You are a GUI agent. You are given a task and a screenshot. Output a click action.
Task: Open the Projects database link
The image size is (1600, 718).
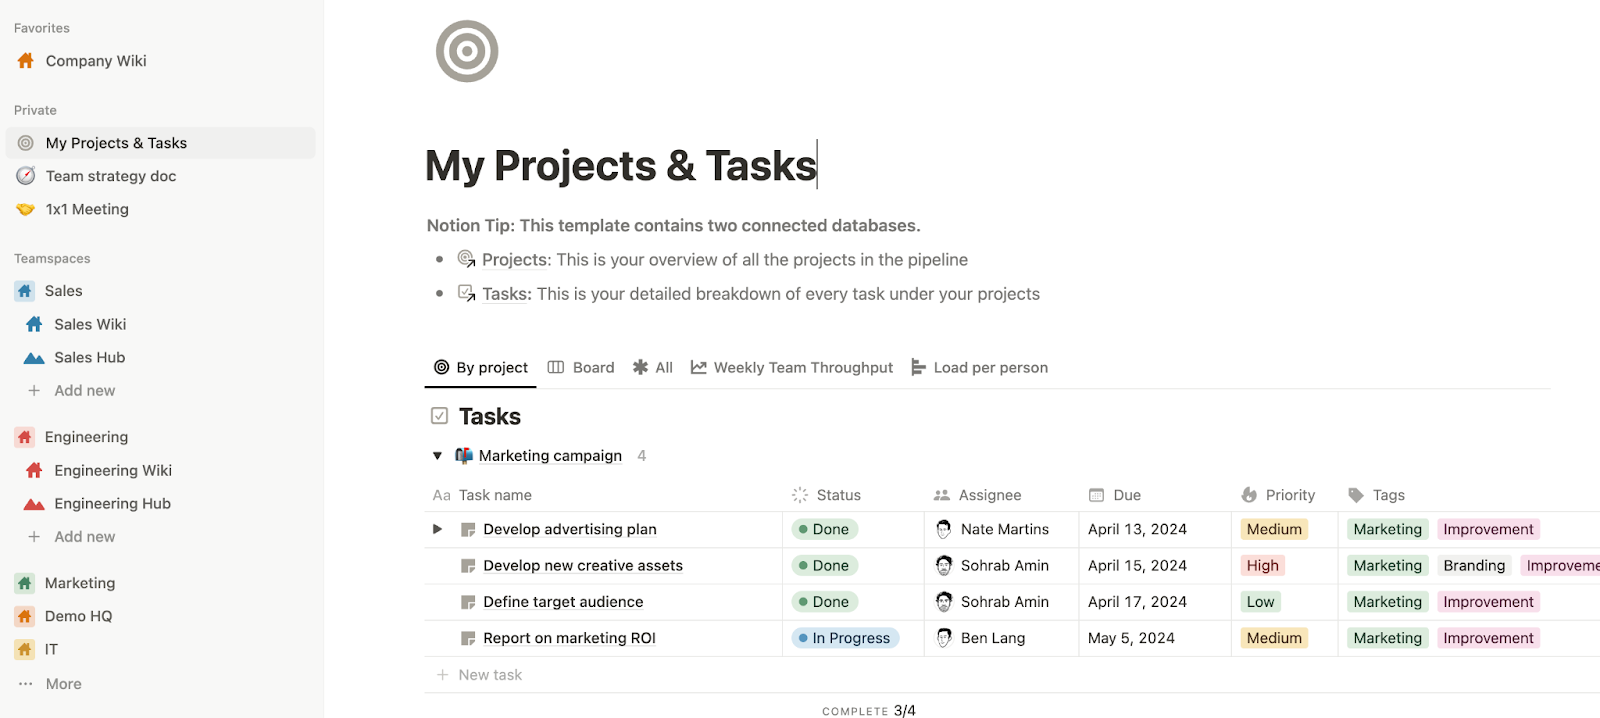515,260
